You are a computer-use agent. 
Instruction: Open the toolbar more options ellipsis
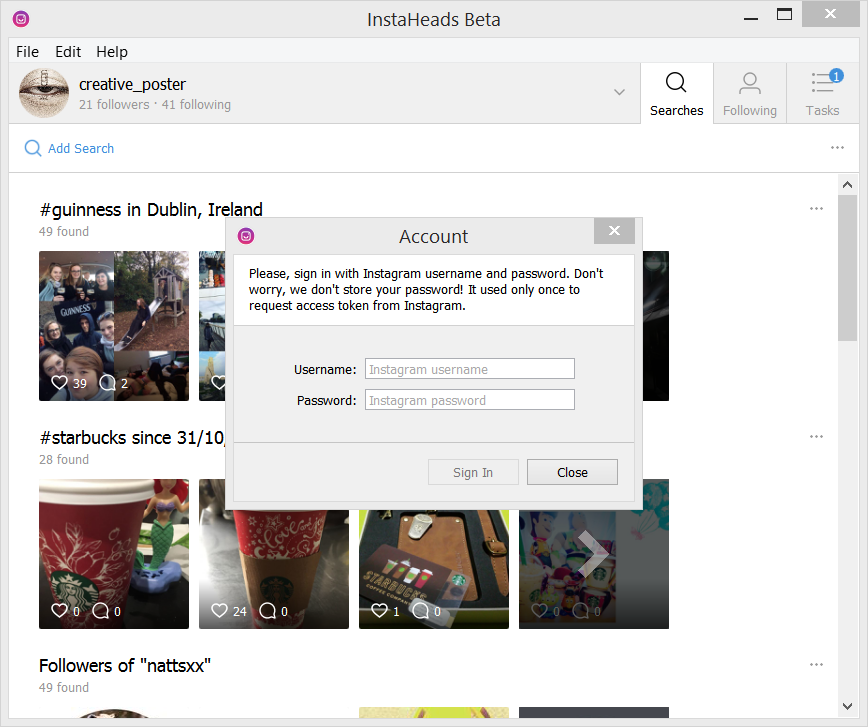tap(837, 147)
